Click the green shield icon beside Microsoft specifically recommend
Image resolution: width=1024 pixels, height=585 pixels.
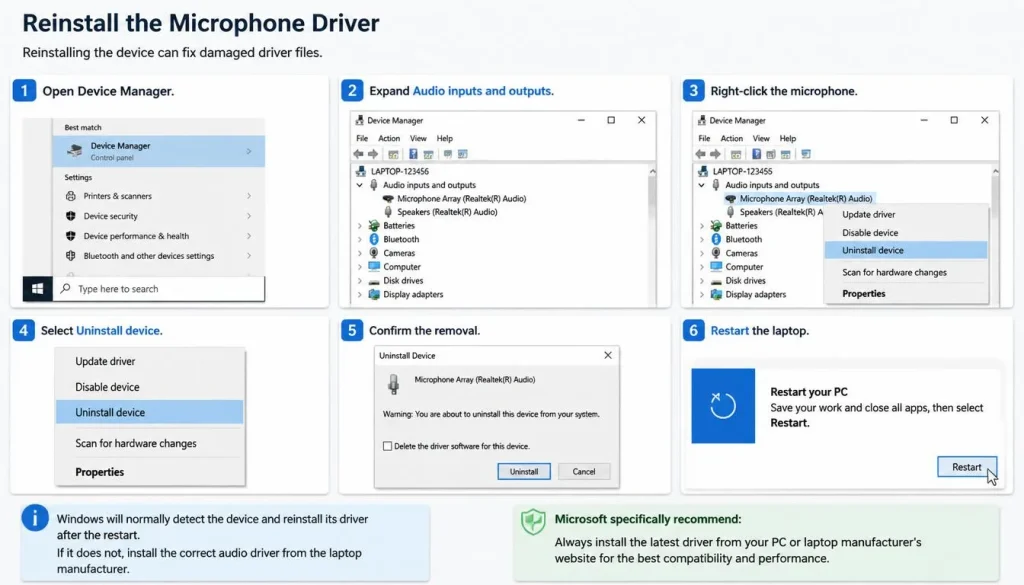(533, 522)
